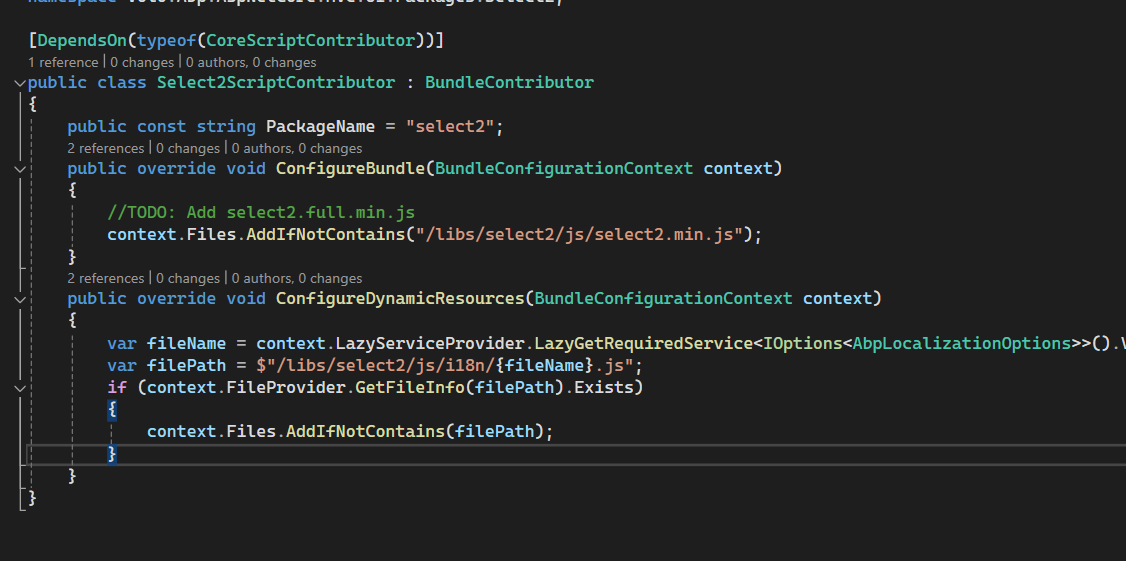Click the BundleContributor base class name
This screenshot has width=1126, height=561.
(509, 82)
